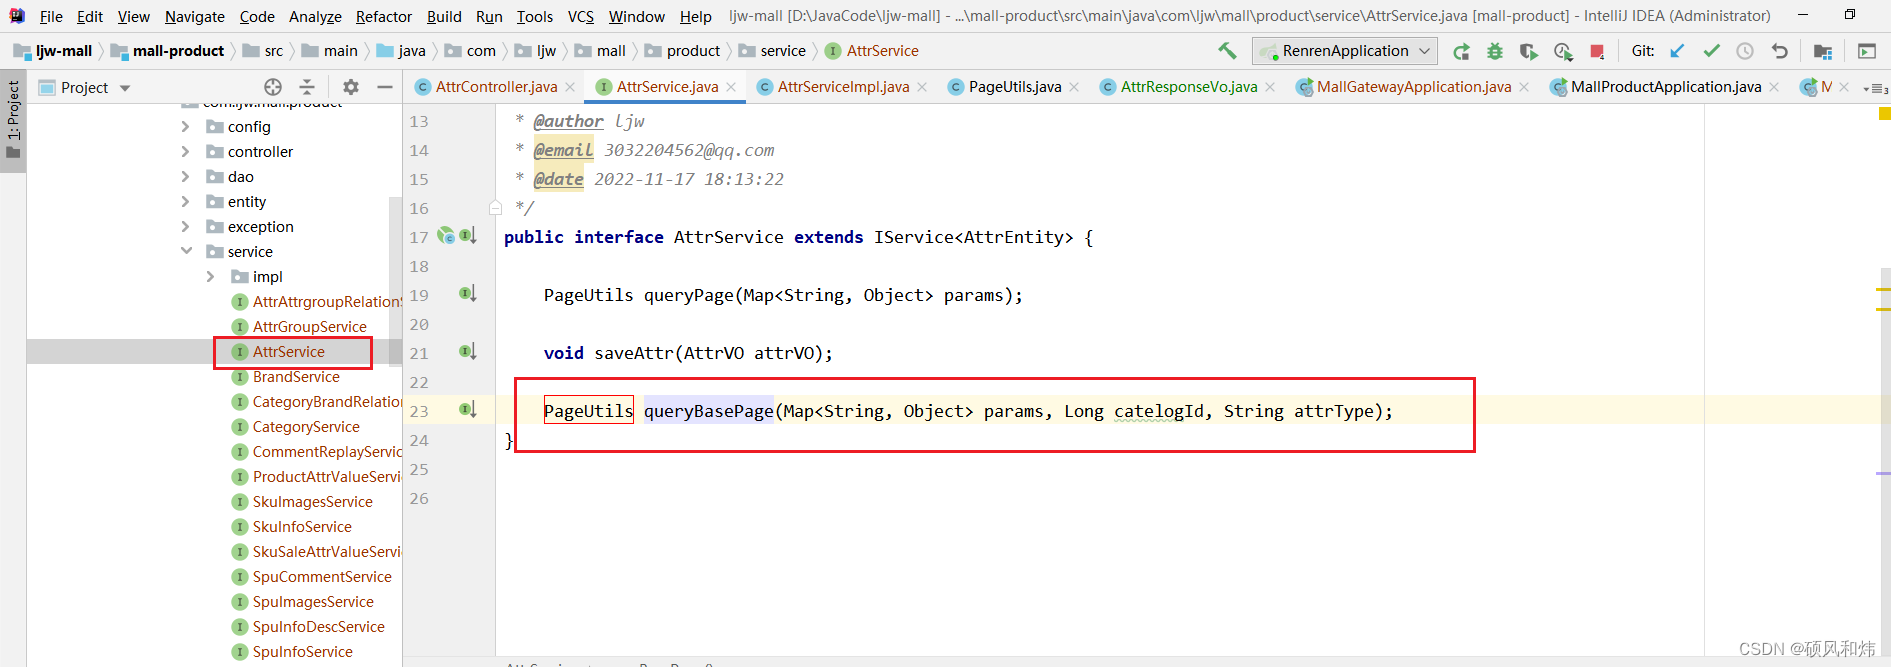
Task: Click Collapse All in Project panel
Action: [x=307, y=87]
